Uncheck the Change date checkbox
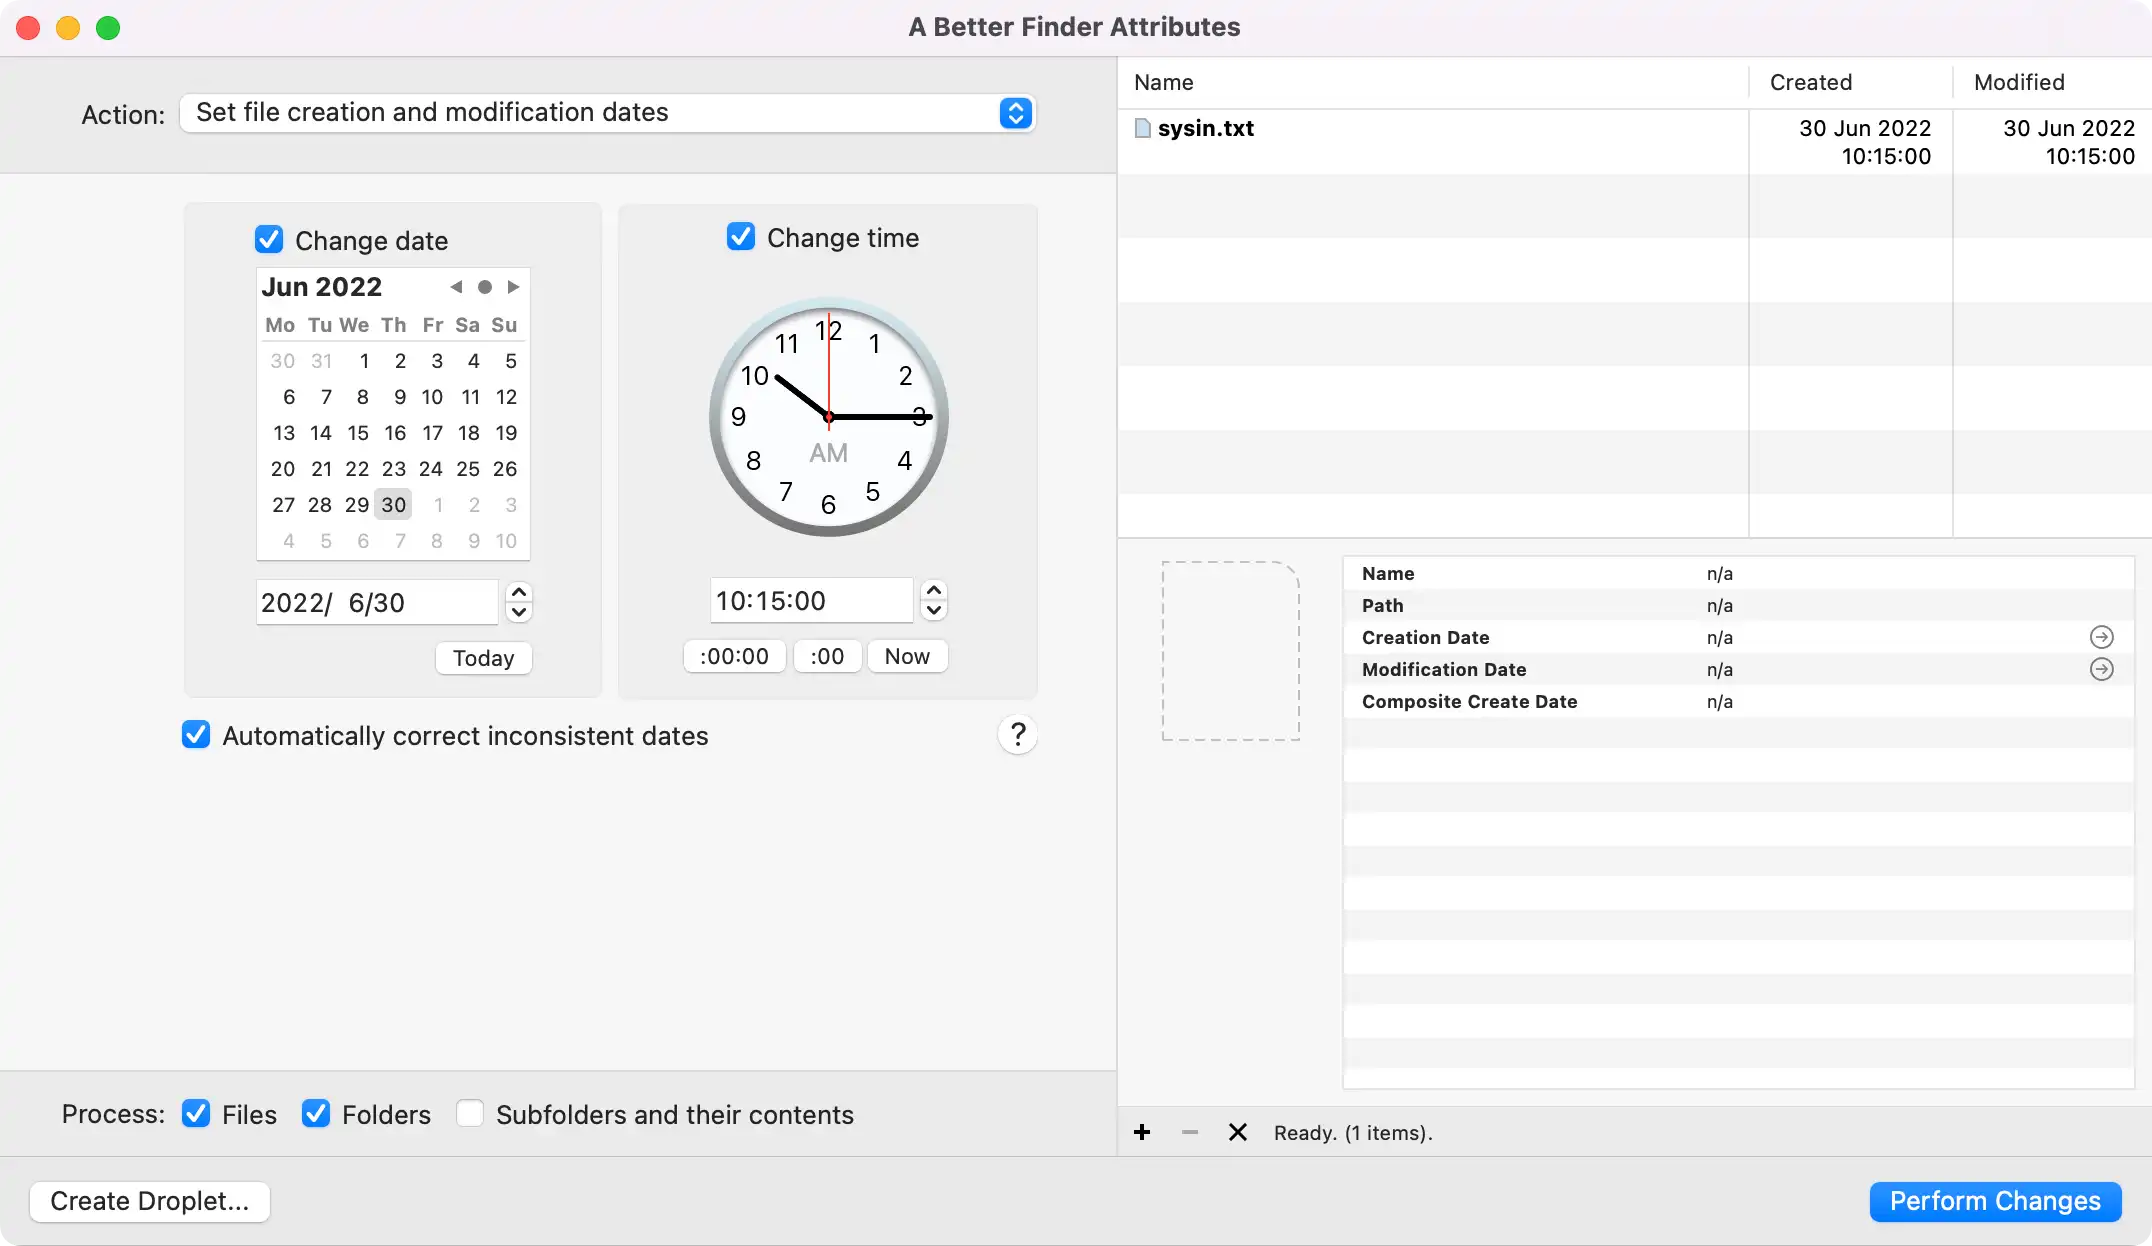 tap(269, 240)
